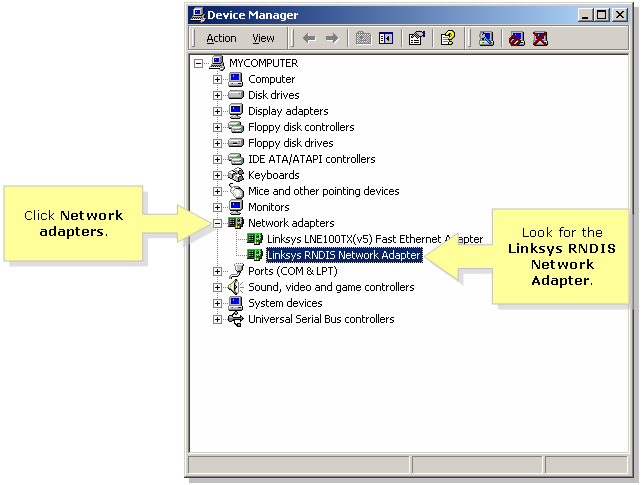The image size is (643, 485).
Task: Select Linksys LNE100TX(v5) Fast Ethernet Adapter
Action: tap(375, 239)
